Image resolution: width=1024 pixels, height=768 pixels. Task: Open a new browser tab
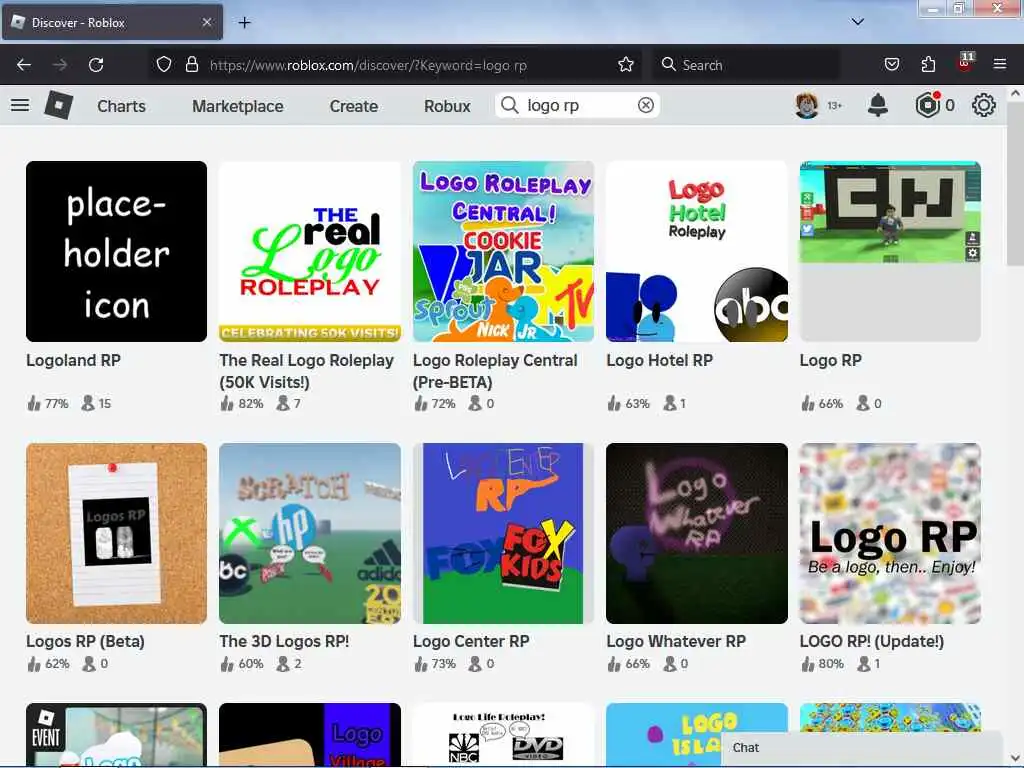click(x=244, y=23)
